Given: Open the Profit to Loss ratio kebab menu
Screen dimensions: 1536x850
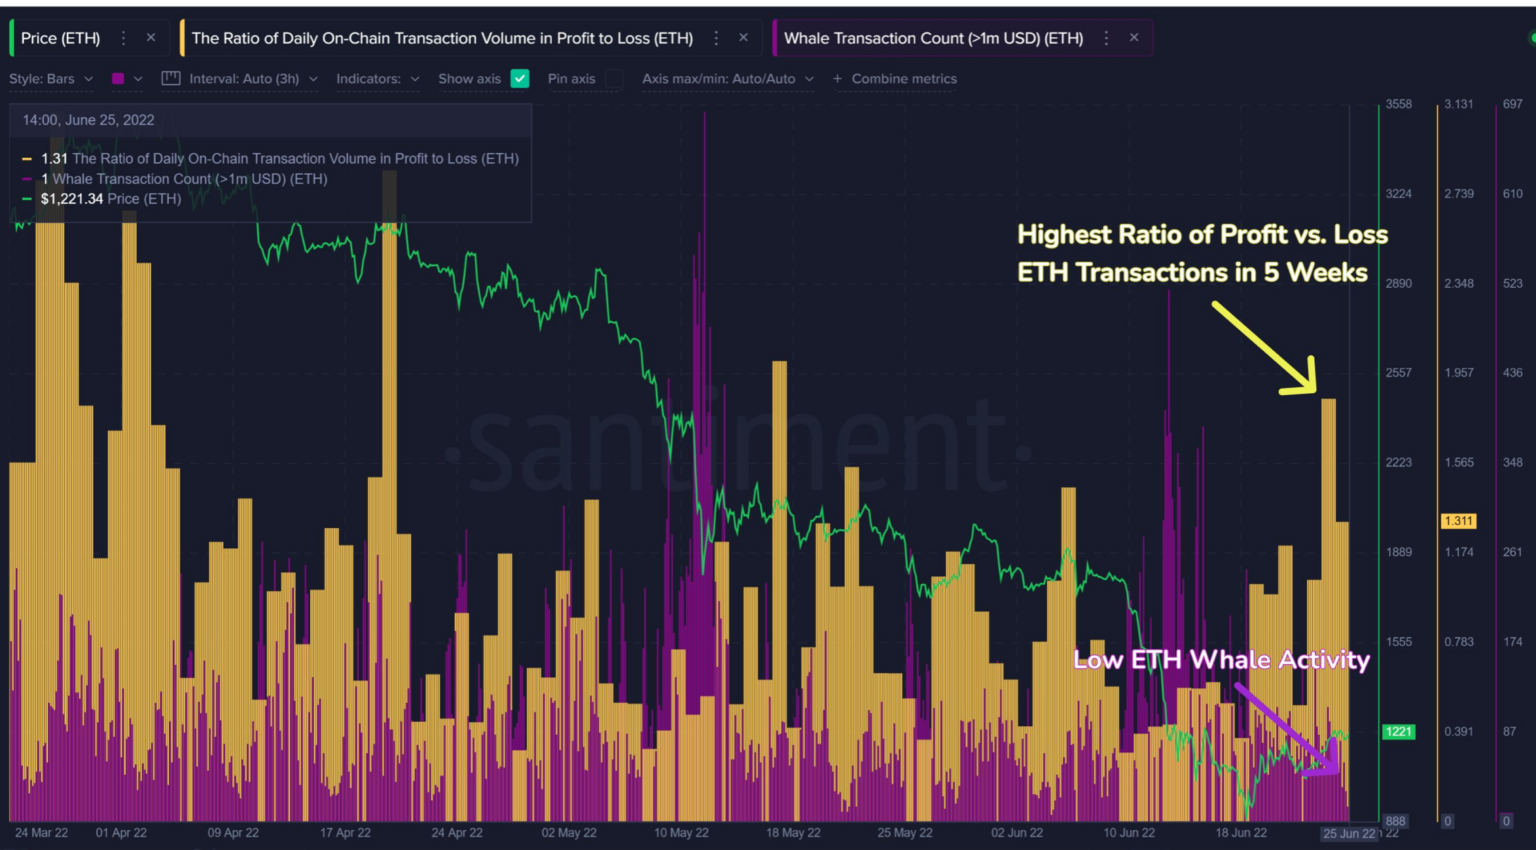Looking at the screenshot, I should [716, 37].
